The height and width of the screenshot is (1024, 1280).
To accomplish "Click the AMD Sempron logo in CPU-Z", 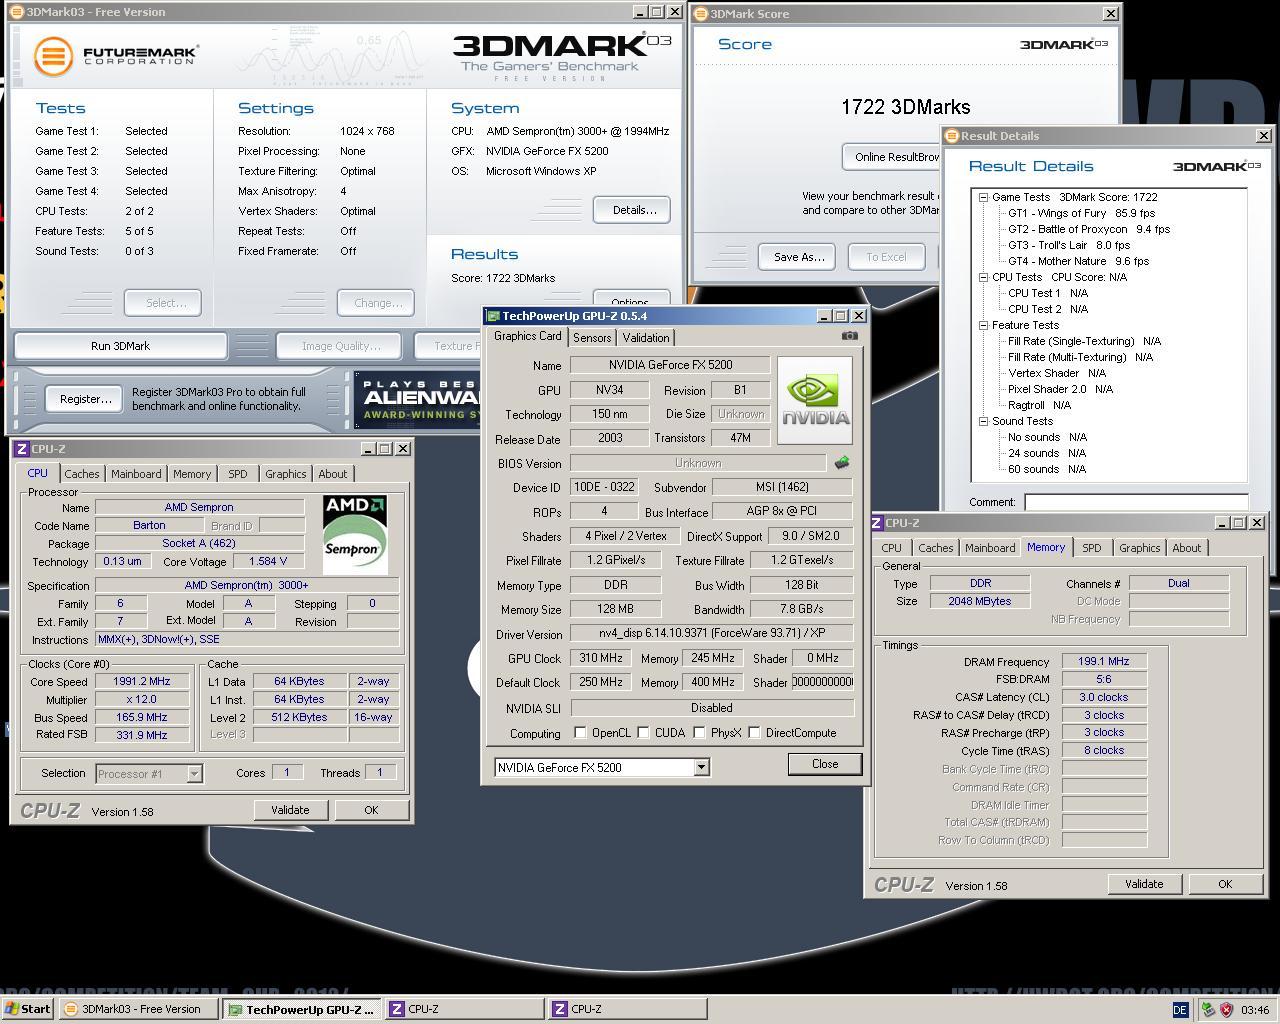I will tap(355, 535).
